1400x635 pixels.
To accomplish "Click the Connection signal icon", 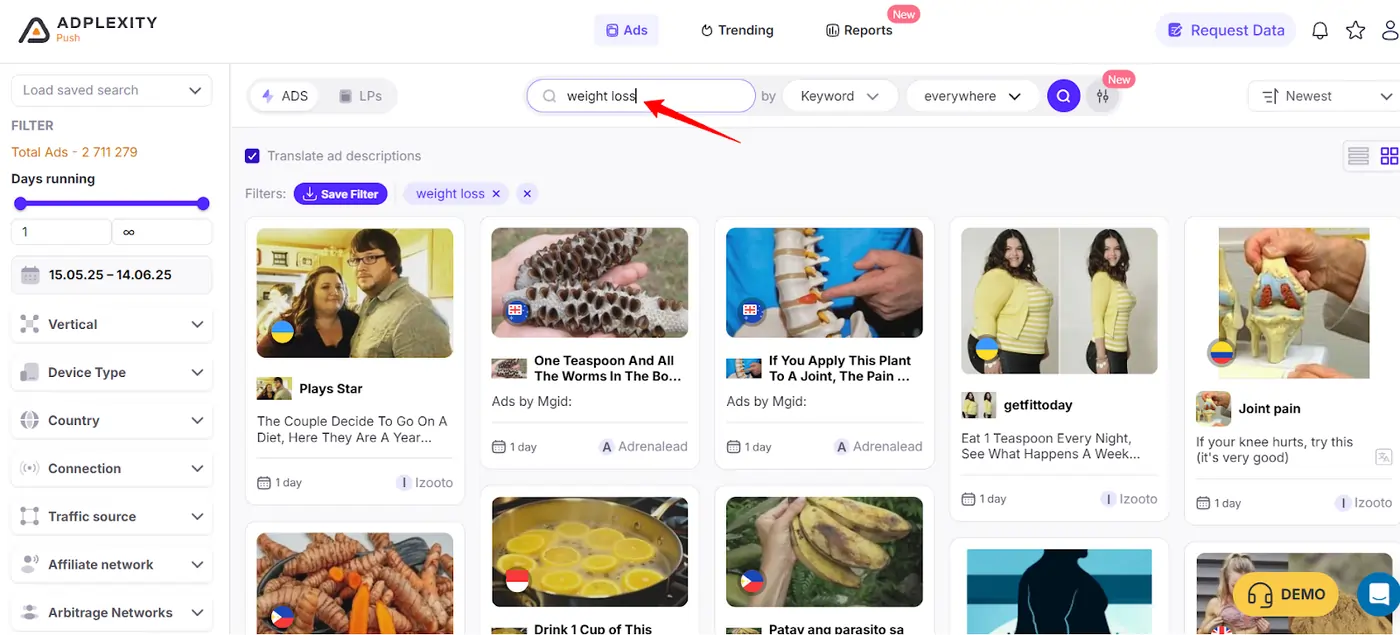I will 30,468.
